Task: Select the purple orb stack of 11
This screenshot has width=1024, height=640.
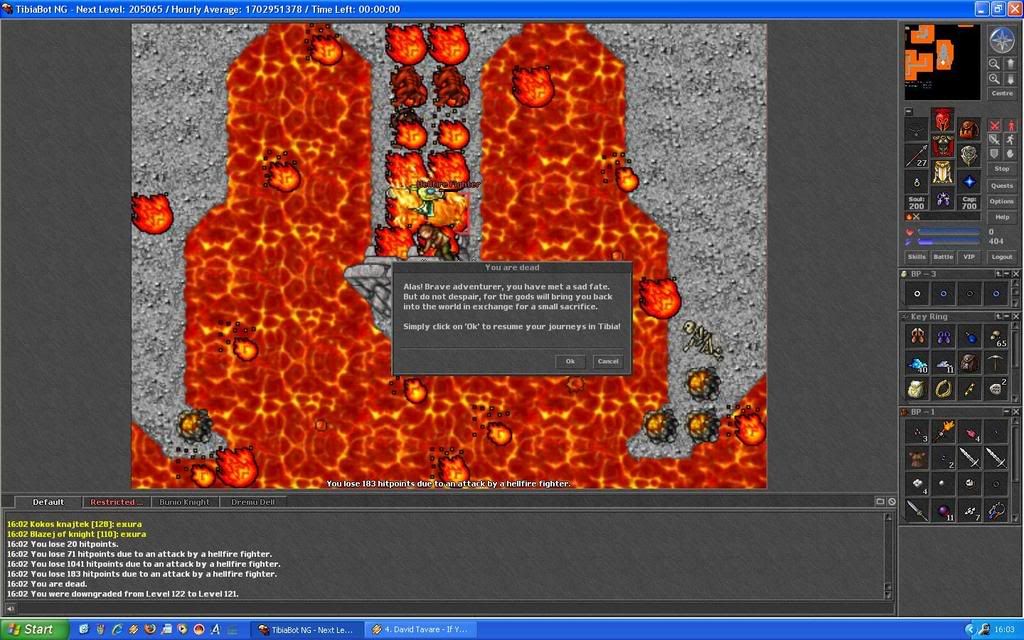Action: (x=943, y=511)
